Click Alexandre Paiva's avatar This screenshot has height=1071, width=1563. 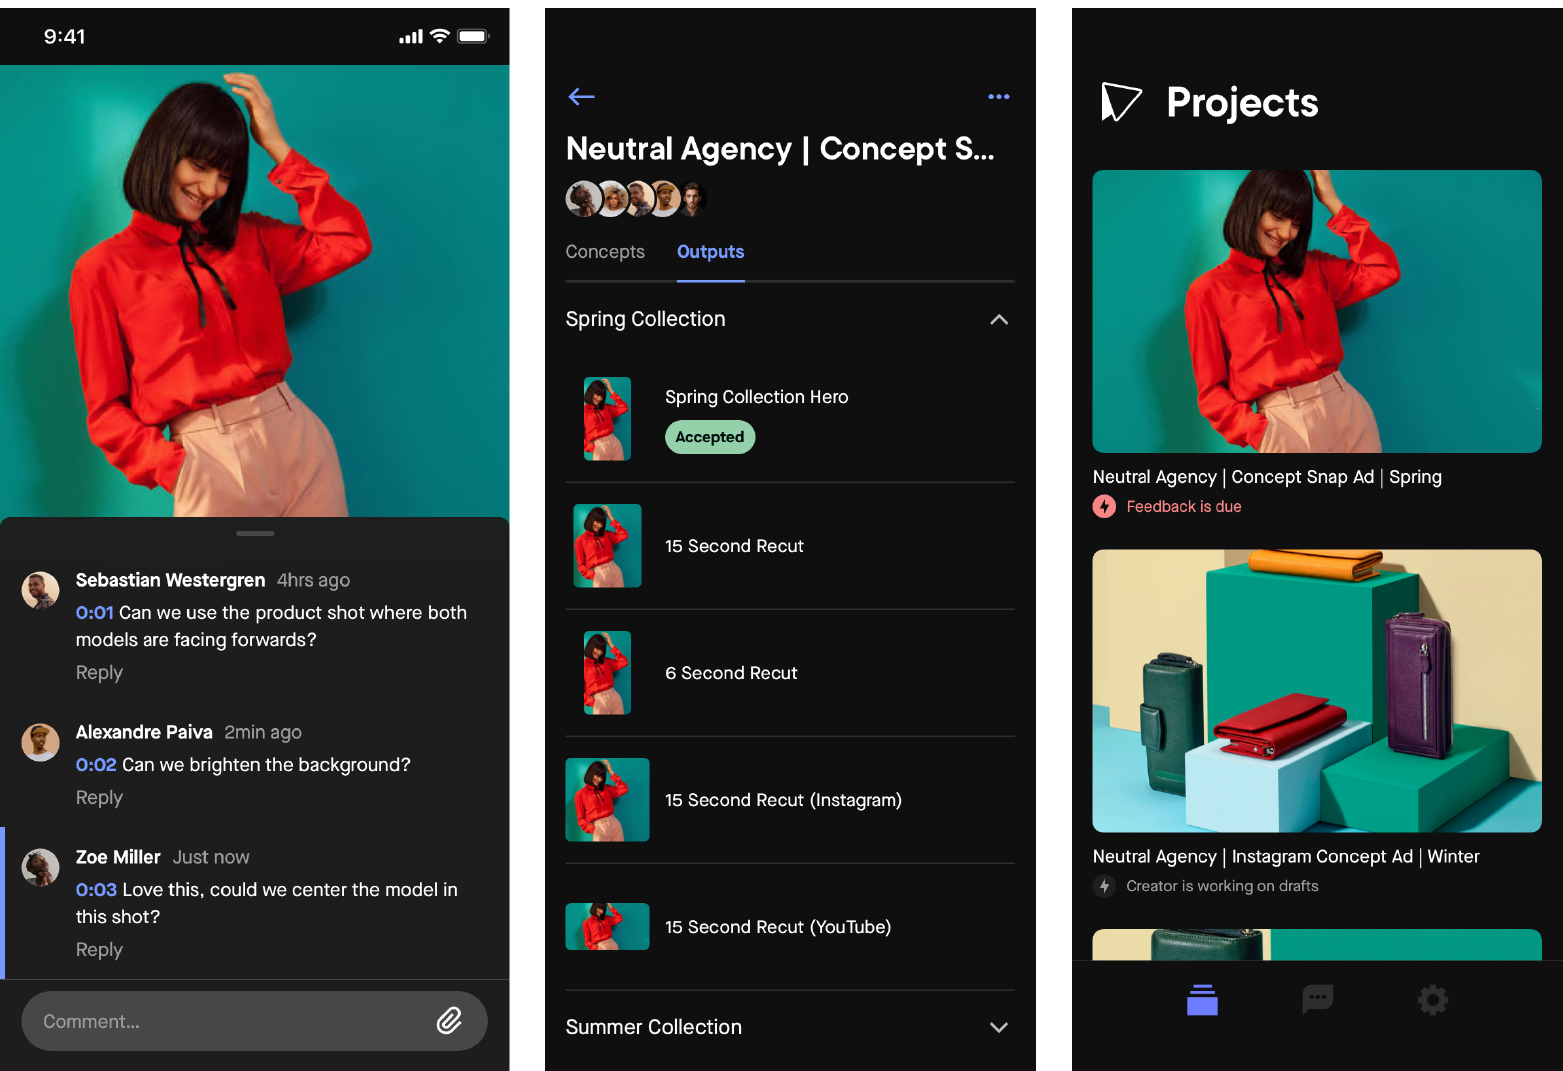[x=40, y=742]
